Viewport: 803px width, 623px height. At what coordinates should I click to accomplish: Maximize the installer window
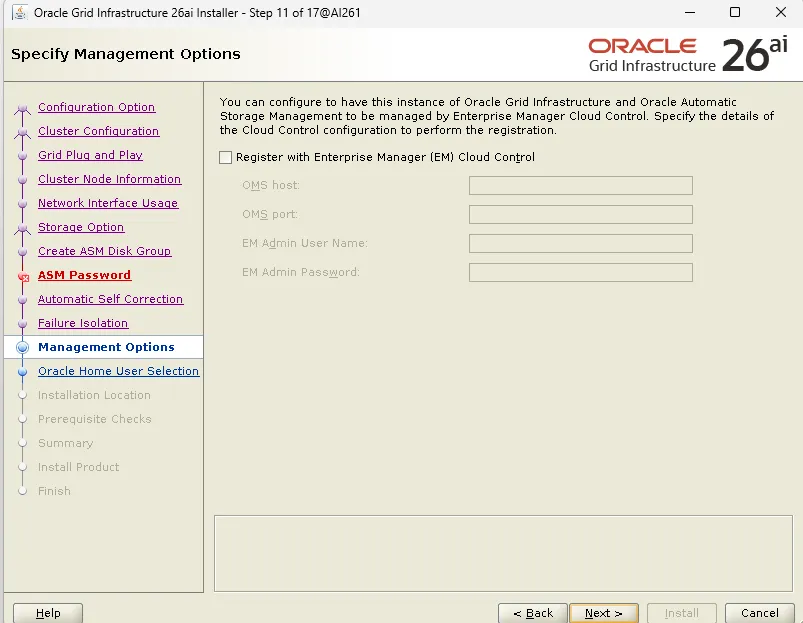(735, 12)
